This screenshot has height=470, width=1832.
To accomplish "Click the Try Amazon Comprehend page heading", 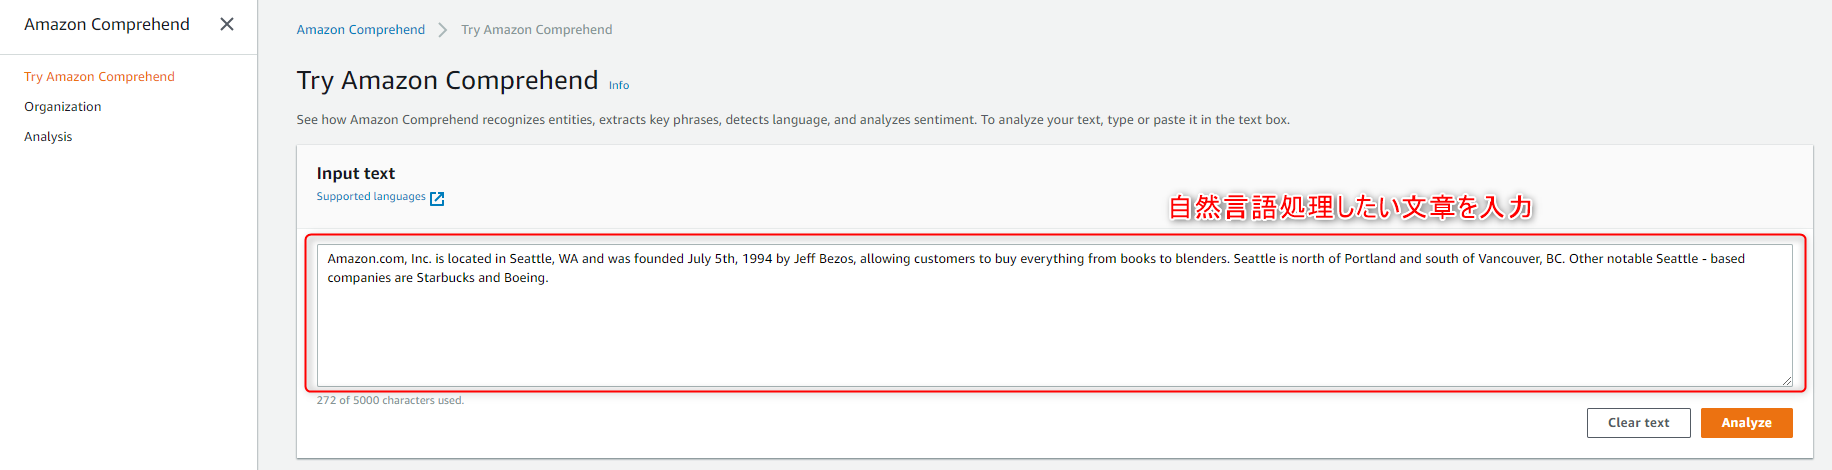I will (x=447, y=80).
